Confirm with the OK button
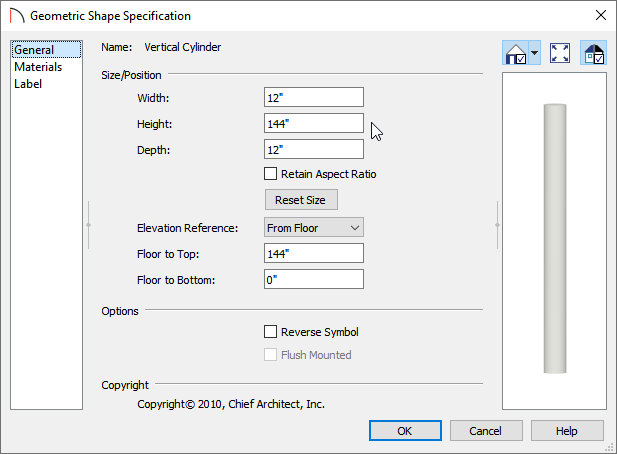Screen dimensions: 617x454 (x=405, y=431)
